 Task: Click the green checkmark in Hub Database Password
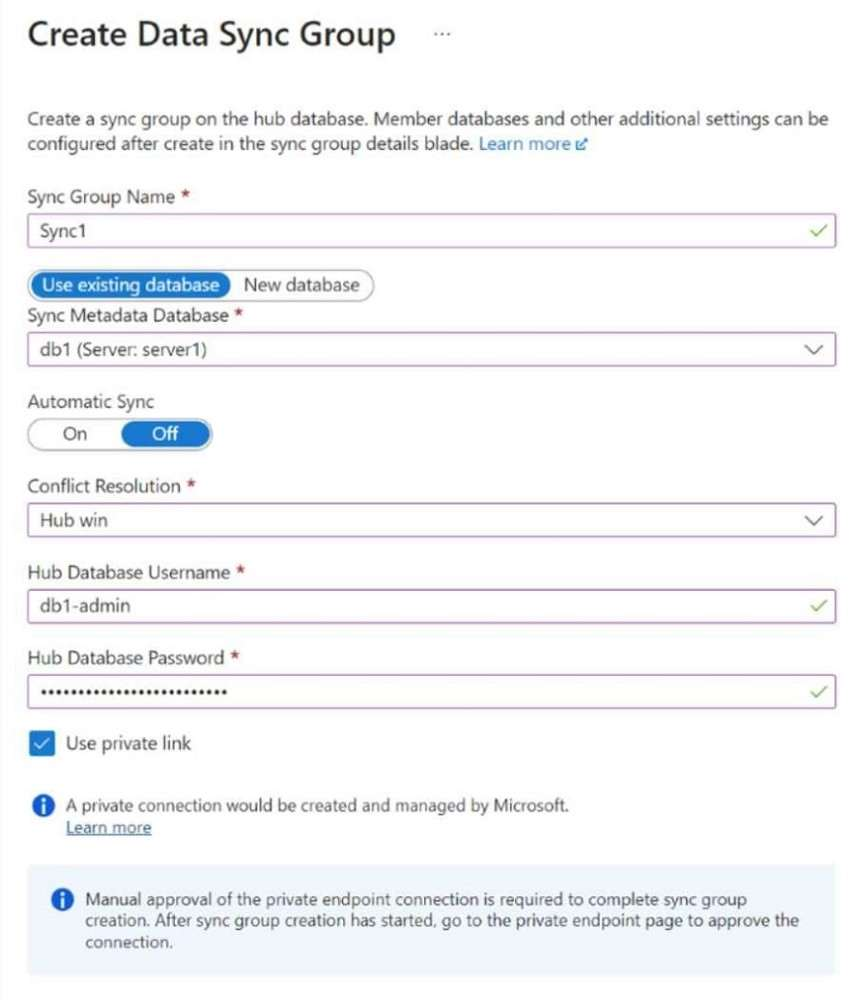click(819, 691)
